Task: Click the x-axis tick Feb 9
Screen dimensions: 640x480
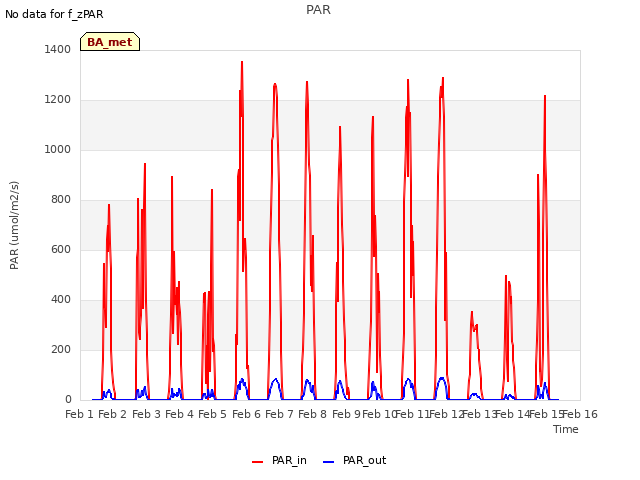Action: click(346, 414)
